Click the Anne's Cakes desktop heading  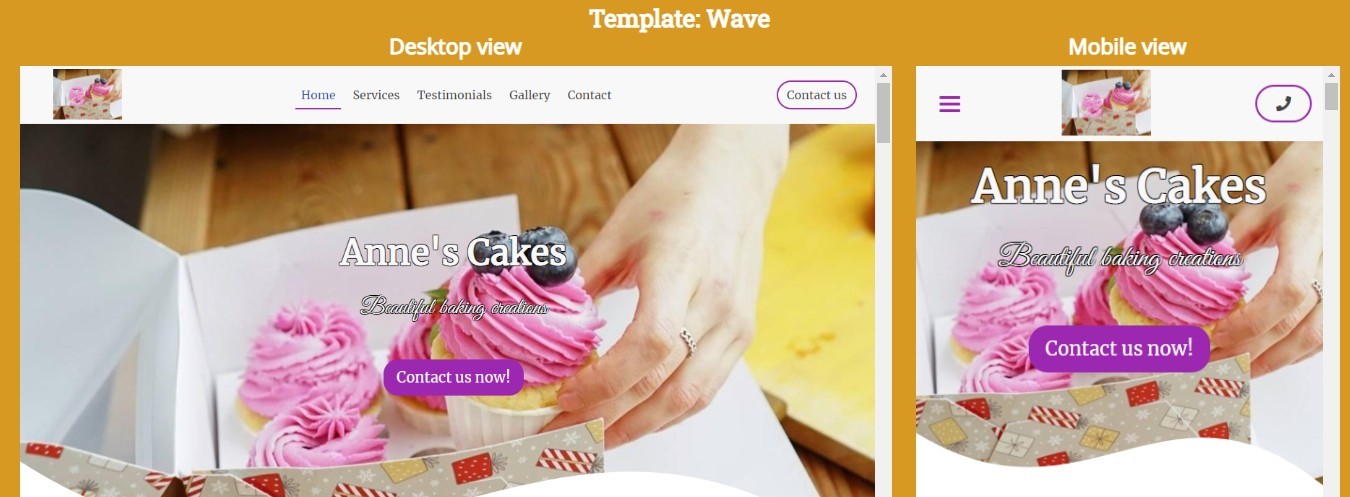[453, 252]
